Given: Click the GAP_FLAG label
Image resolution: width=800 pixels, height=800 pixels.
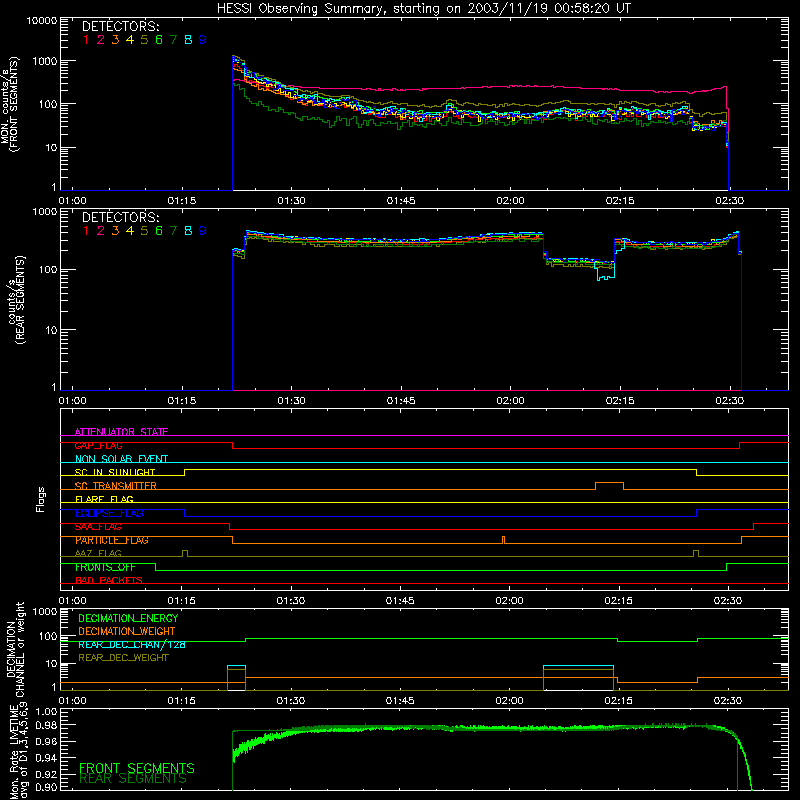Looking at the screenshot, I should (98, 445).
